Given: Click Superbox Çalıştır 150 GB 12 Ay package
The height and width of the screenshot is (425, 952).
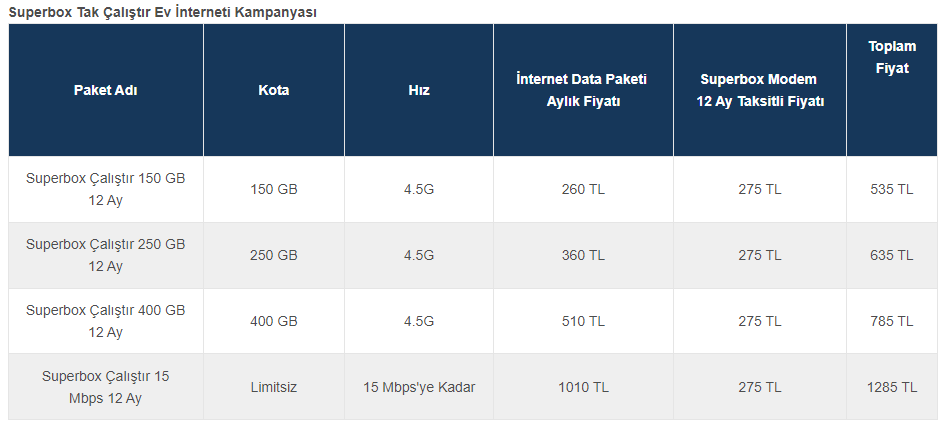Looking at the screenshot, I should [106, 189].
